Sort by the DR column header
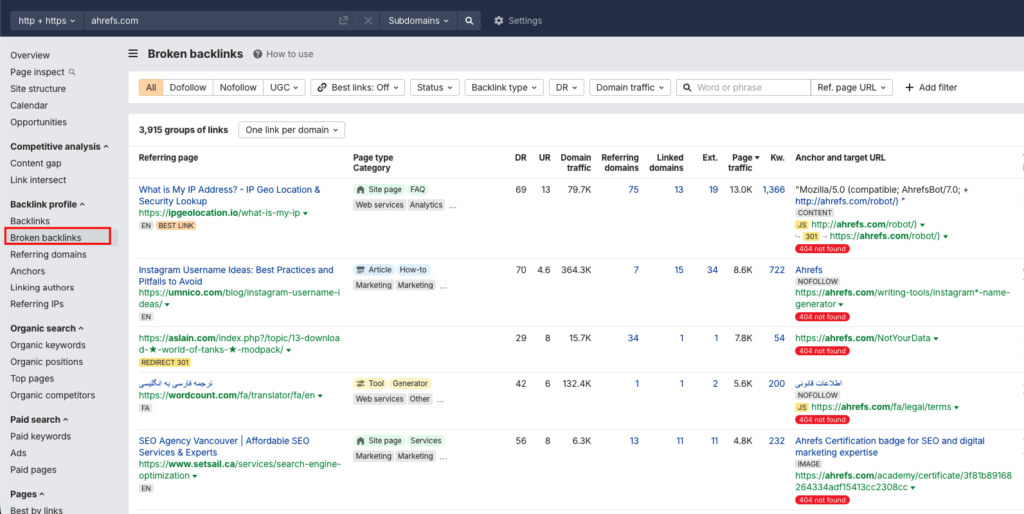Screen dimensions: 1024x514 (x=520, y=157)
